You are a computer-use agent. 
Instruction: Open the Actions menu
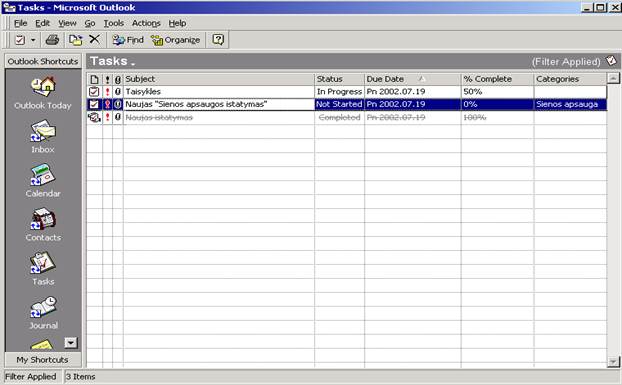click(146, 23)
